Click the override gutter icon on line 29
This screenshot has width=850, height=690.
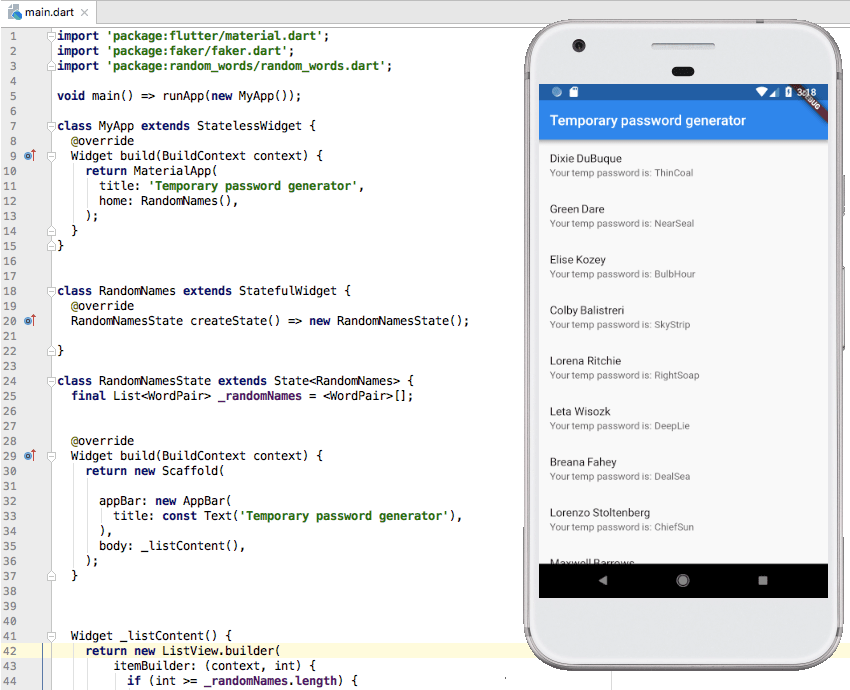click(x=30, y=455)
